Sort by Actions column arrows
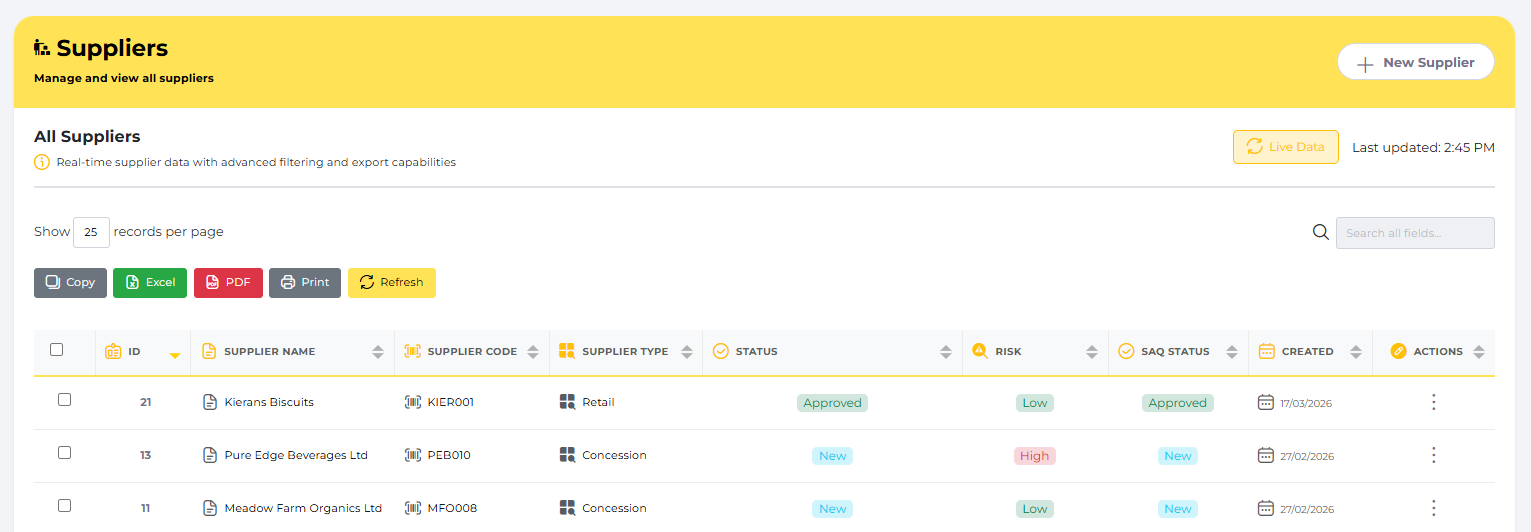1531x532 pixels. coord(1479,352)
